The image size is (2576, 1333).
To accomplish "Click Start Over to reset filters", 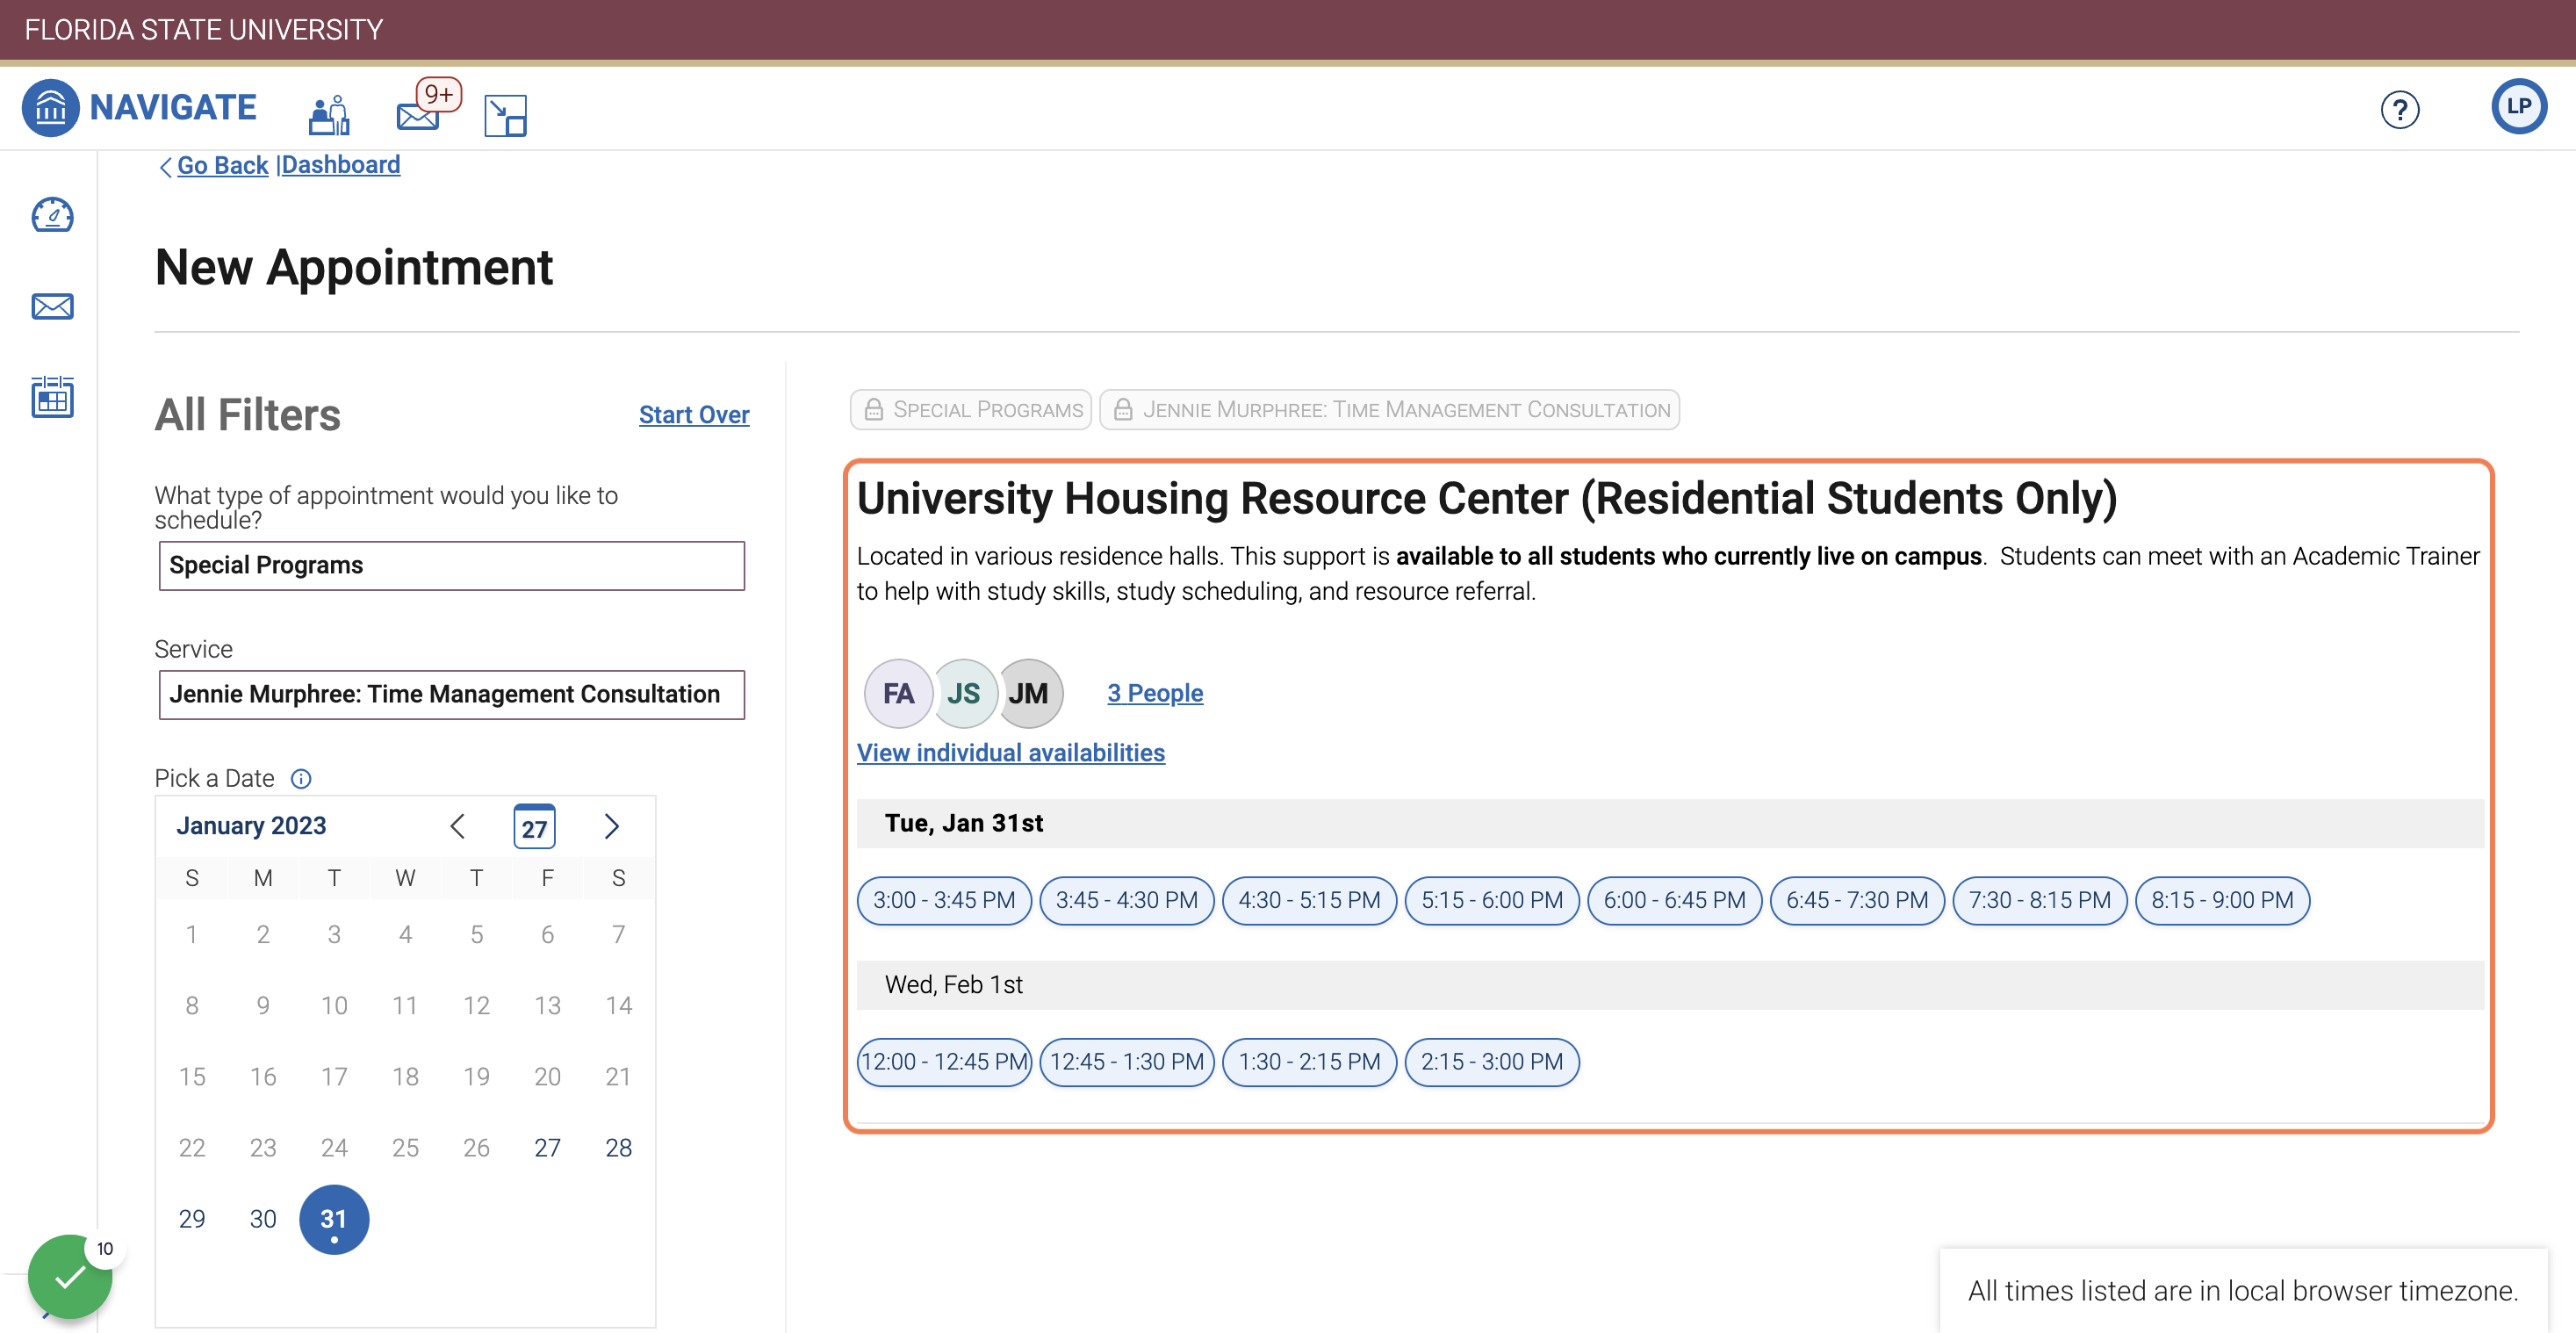I will tap(694, 414).
